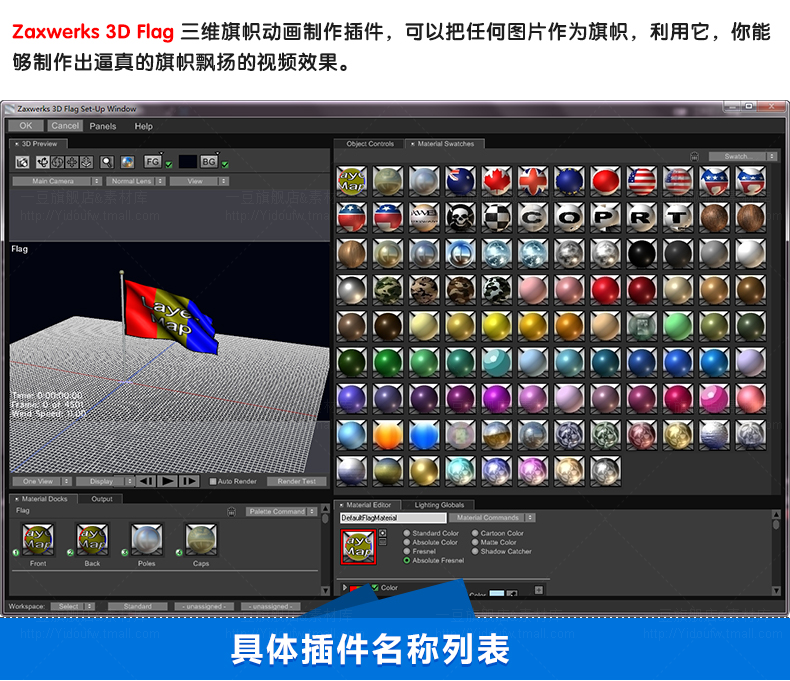Click the Caps material dock slot
This screenshot has width=790, height=681.
point(201,540)
